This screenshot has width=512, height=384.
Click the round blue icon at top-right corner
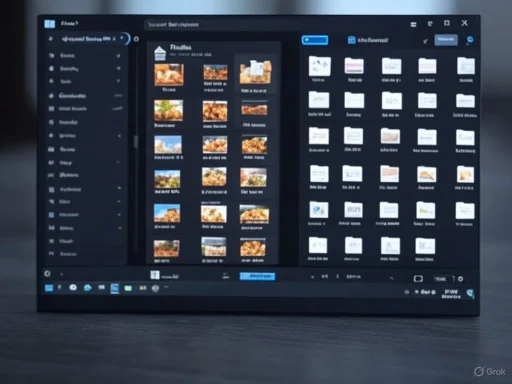tap(470, 40)
